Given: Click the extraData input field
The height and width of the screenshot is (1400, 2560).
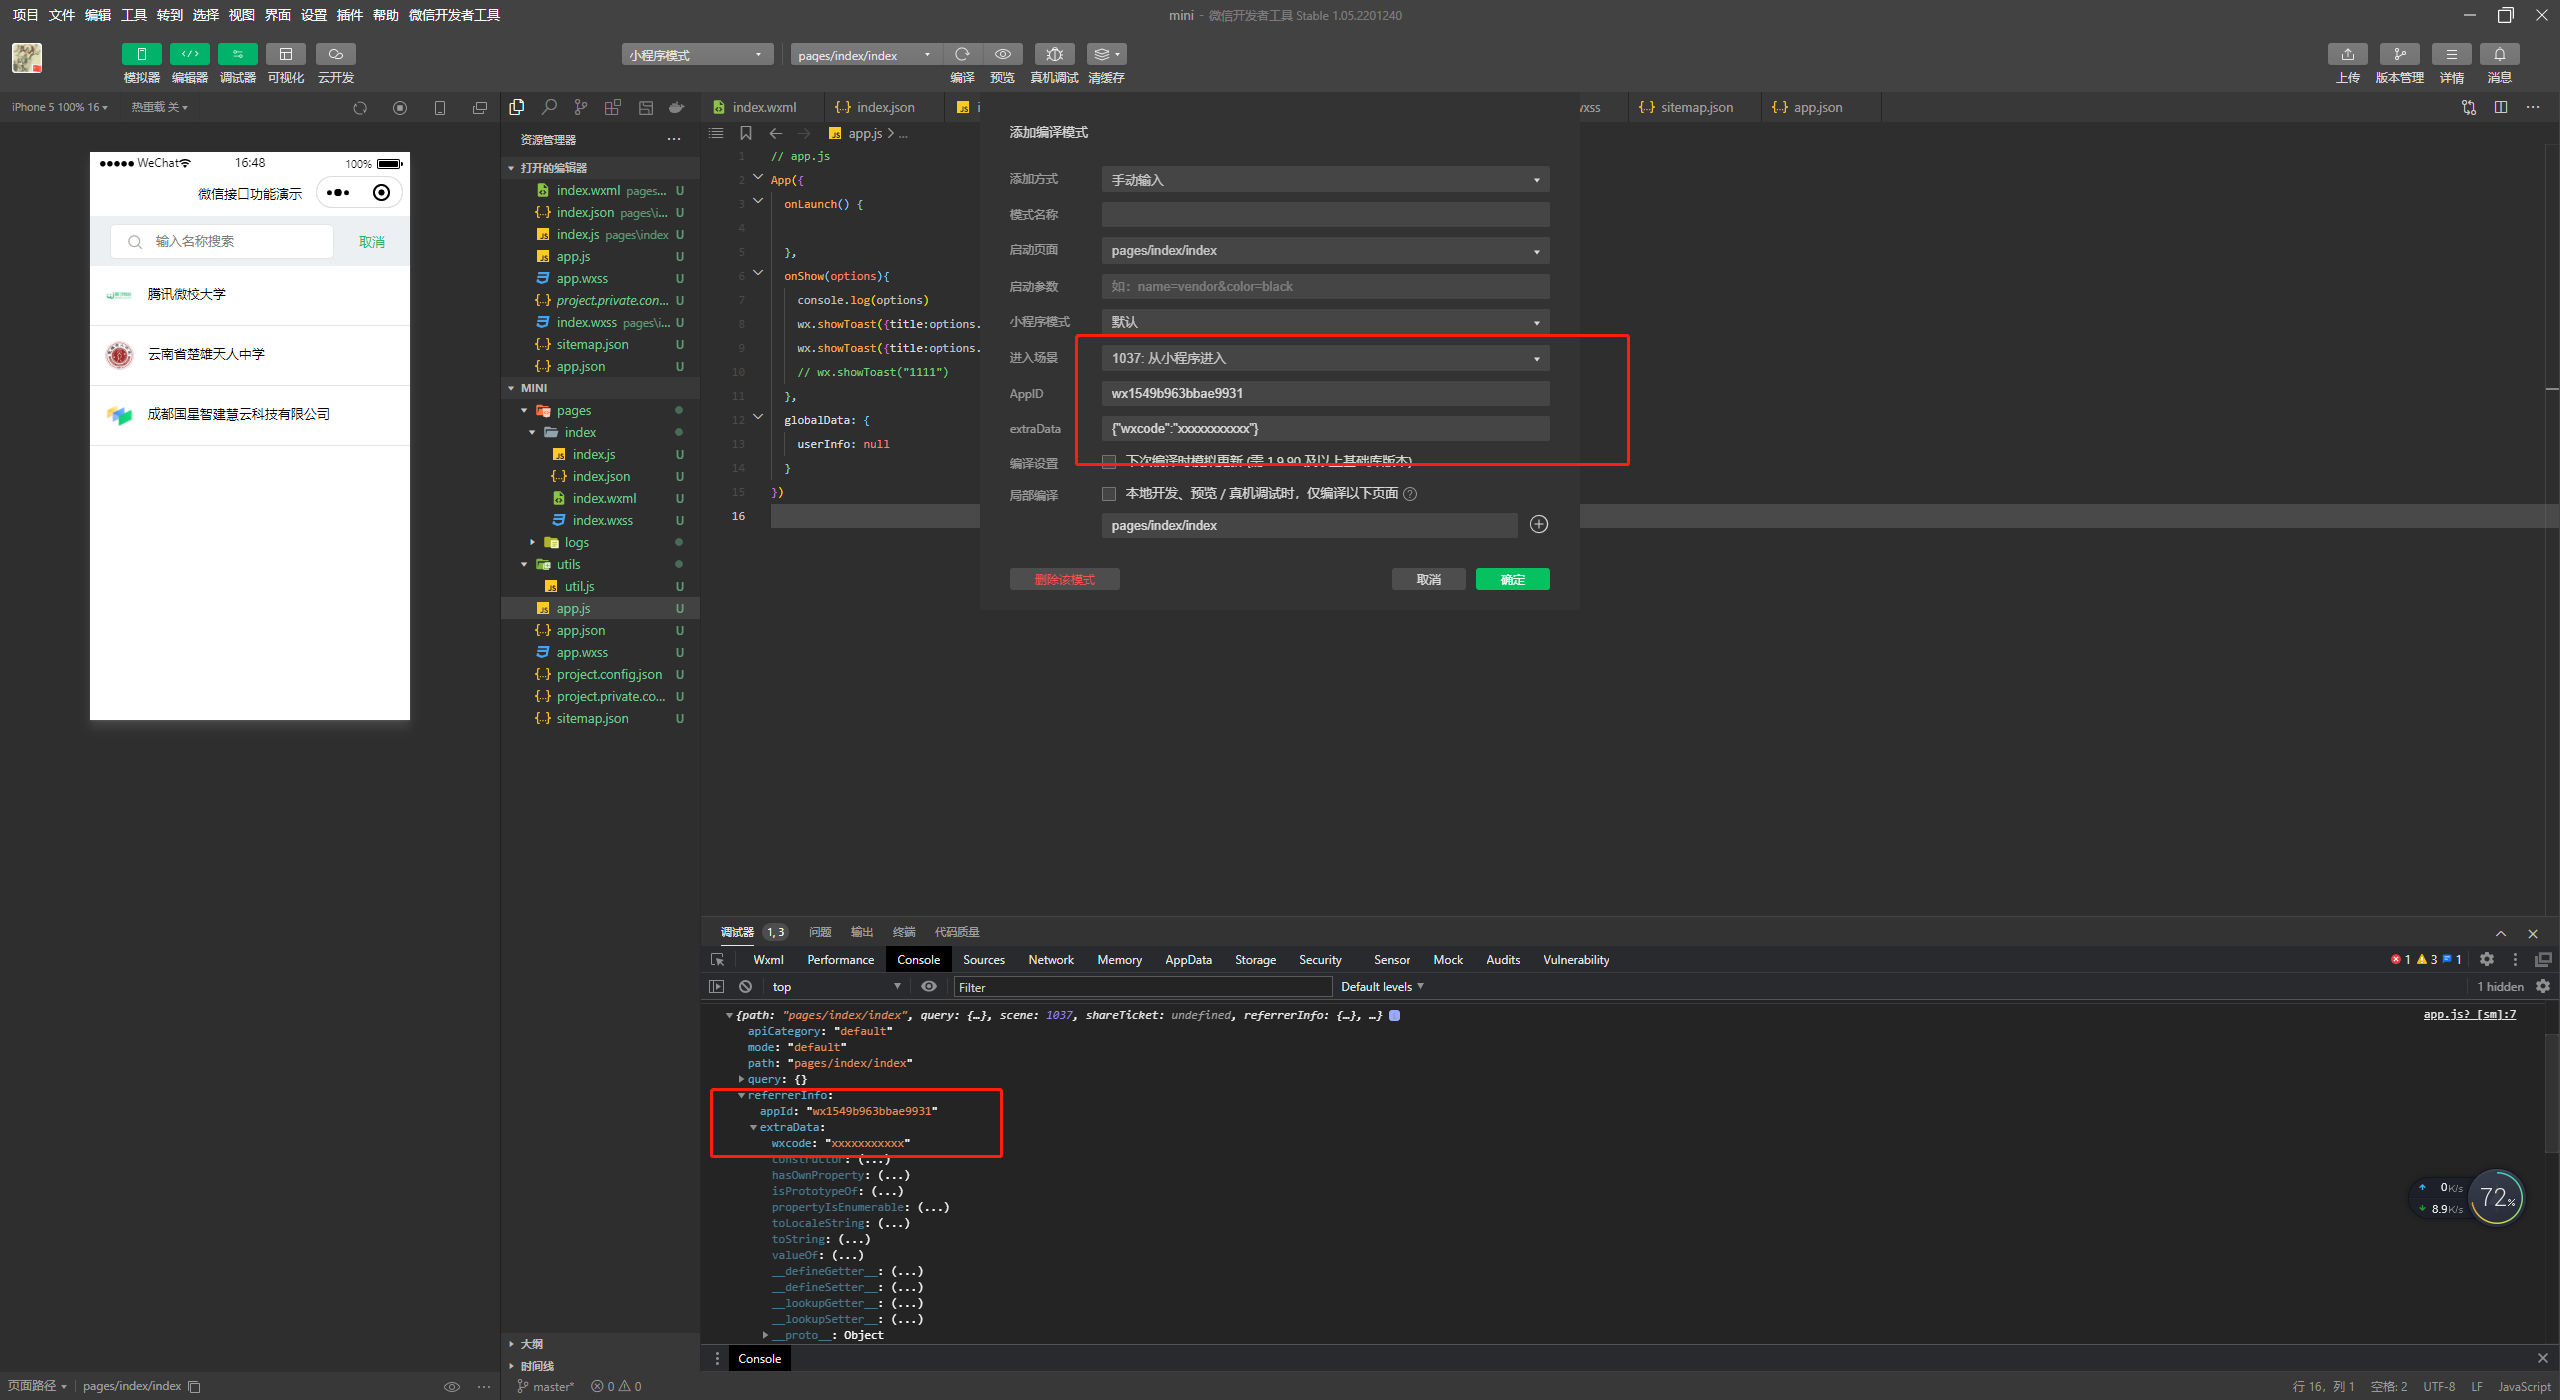Looking at the screenshot, I should click(x=1325, y=429).
